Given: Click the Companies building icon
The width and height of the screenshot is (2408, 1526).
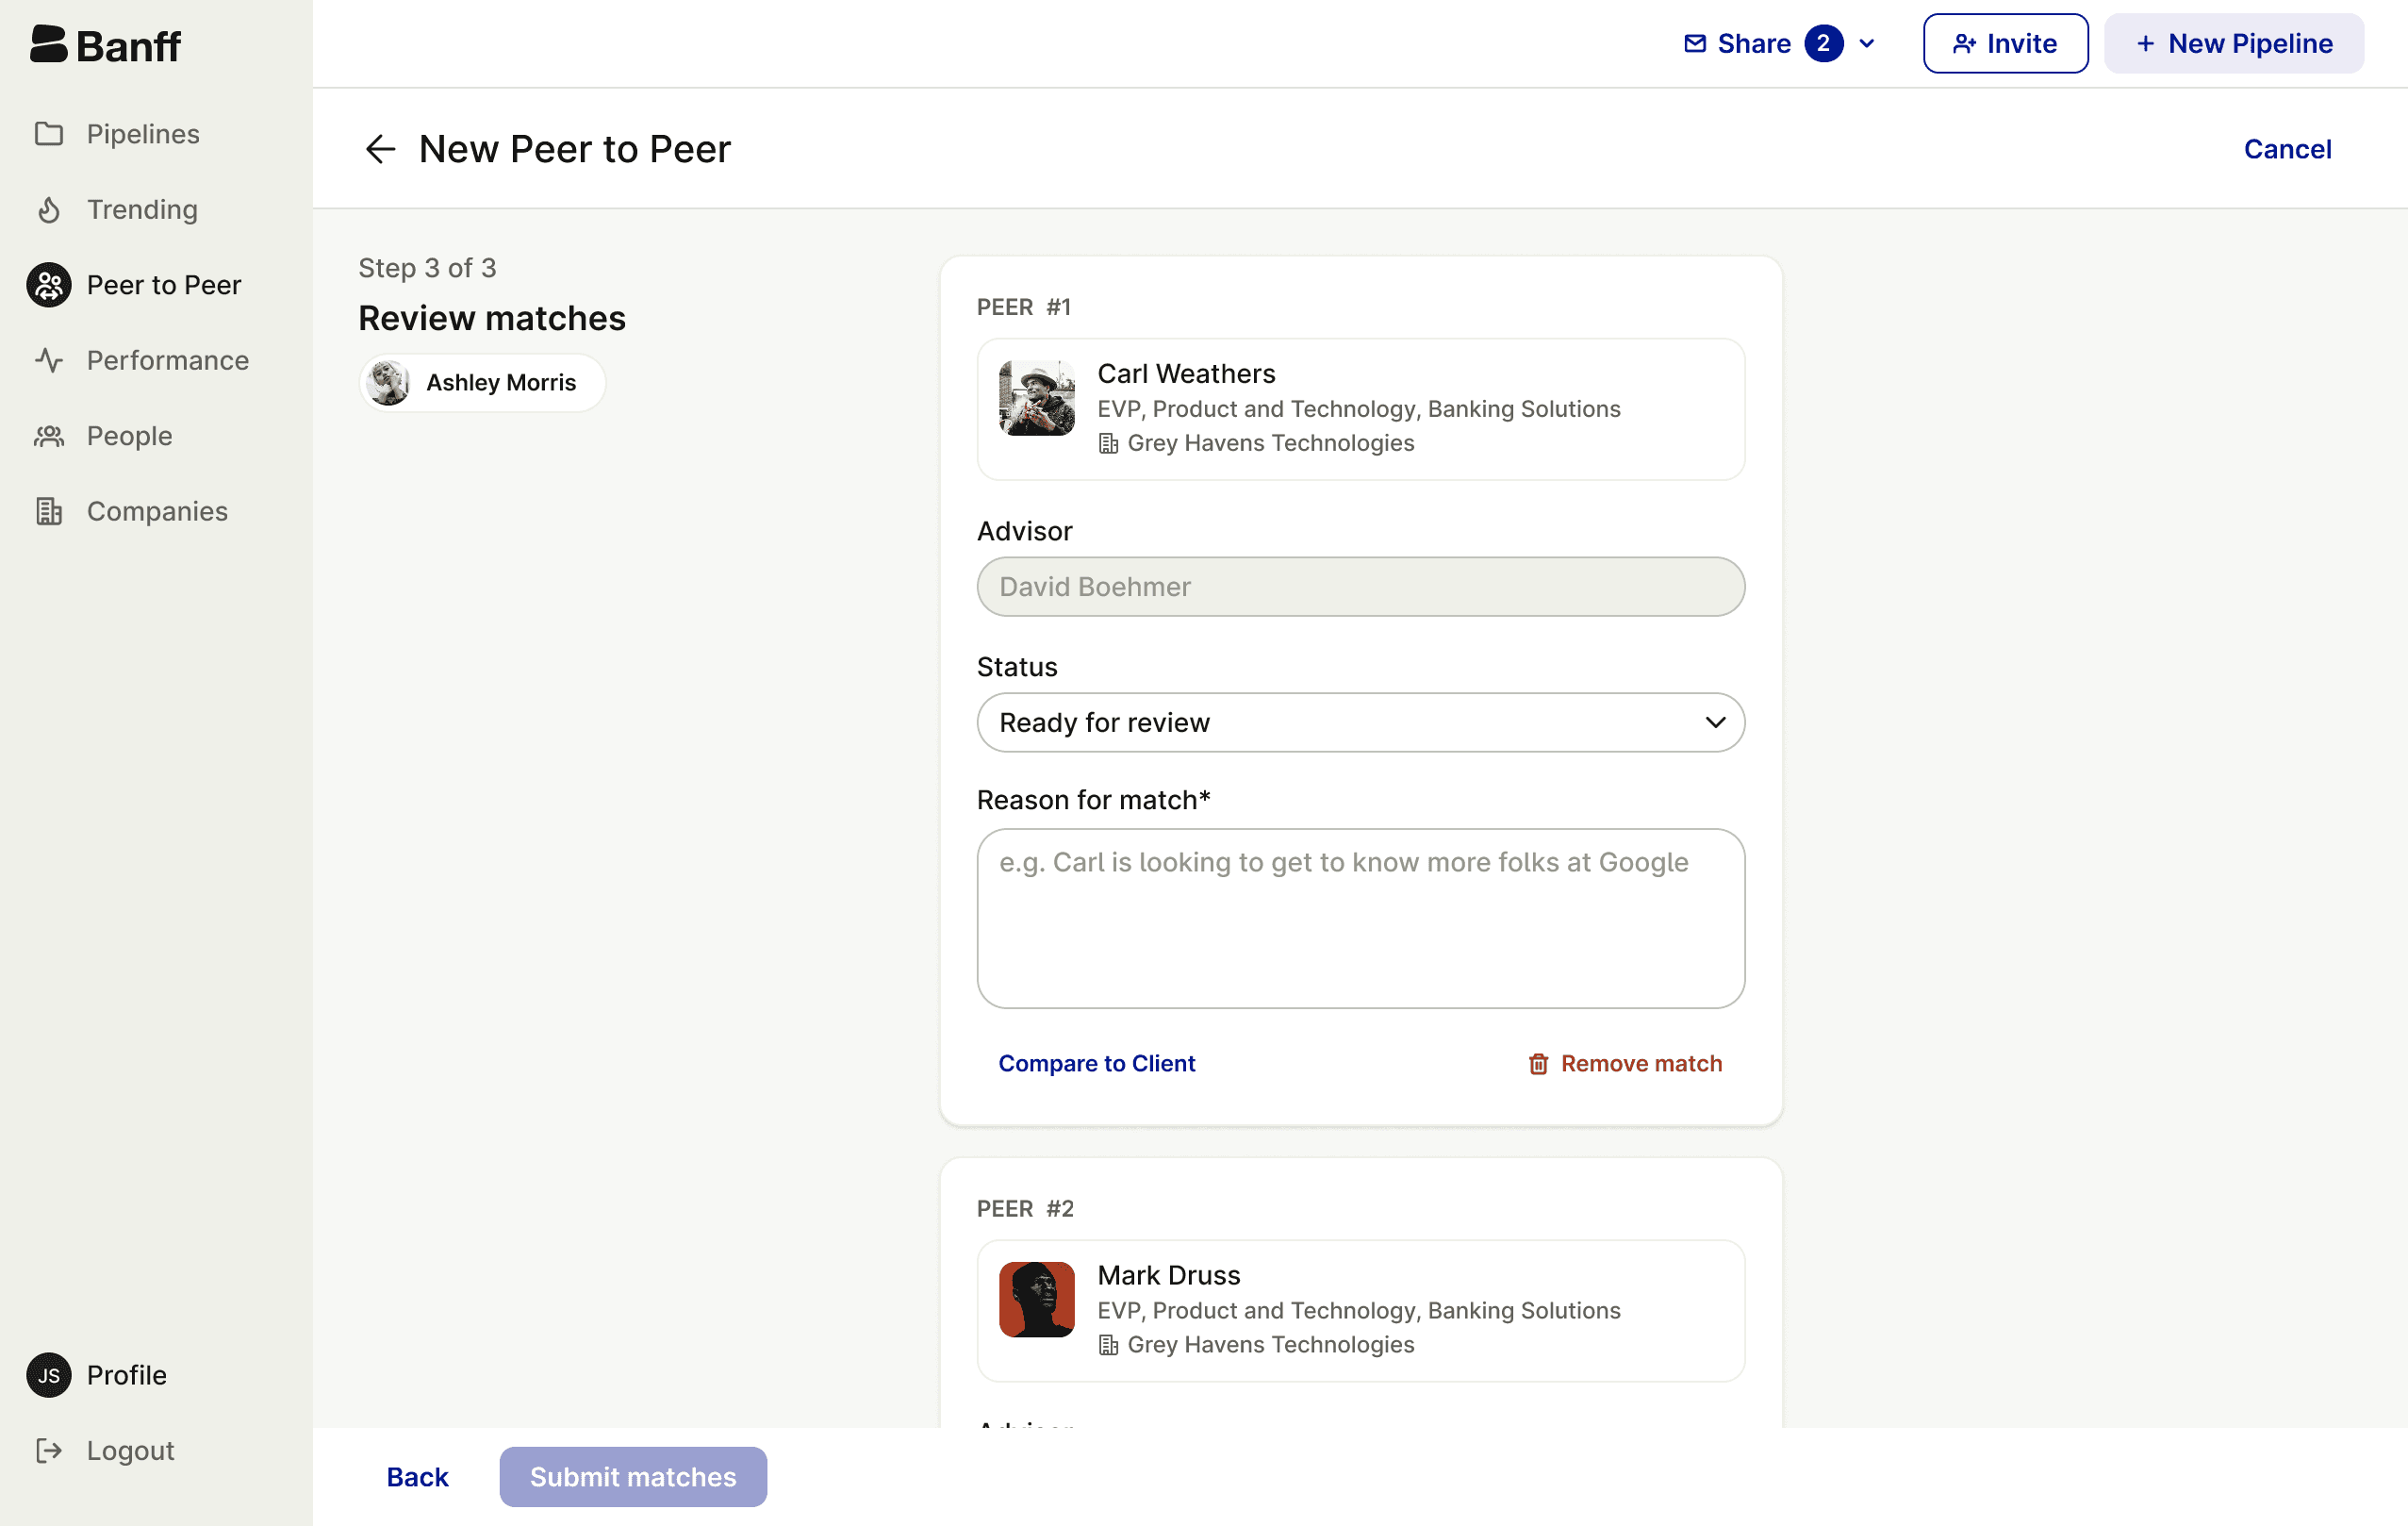Looking at the screenshot, I should coord(49,511).
